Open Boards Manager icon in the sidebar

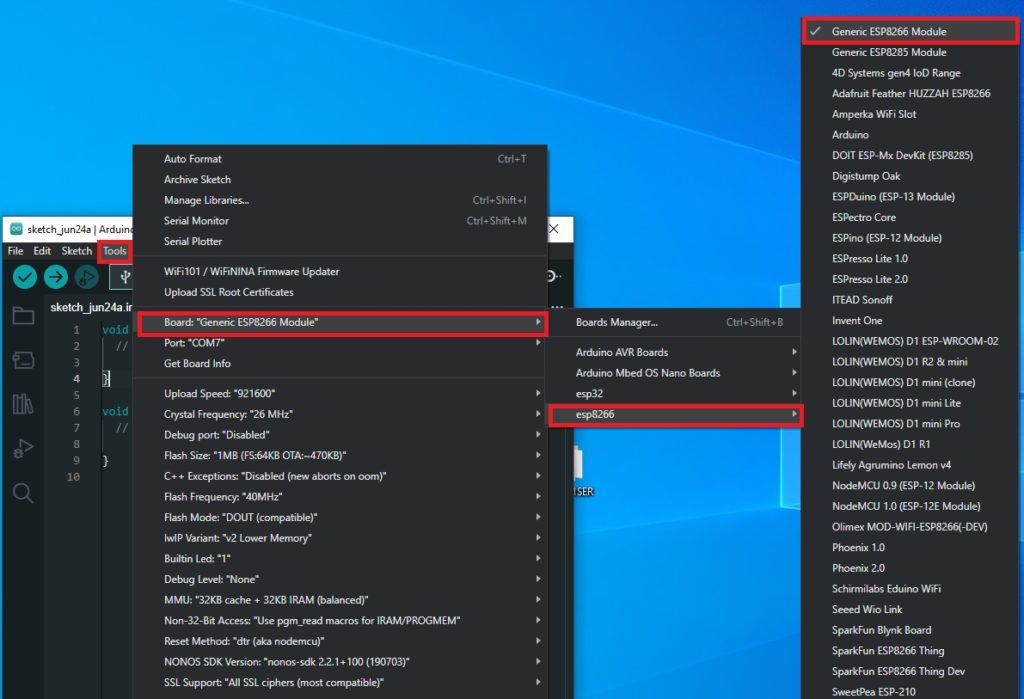click(x=22, y=360)
